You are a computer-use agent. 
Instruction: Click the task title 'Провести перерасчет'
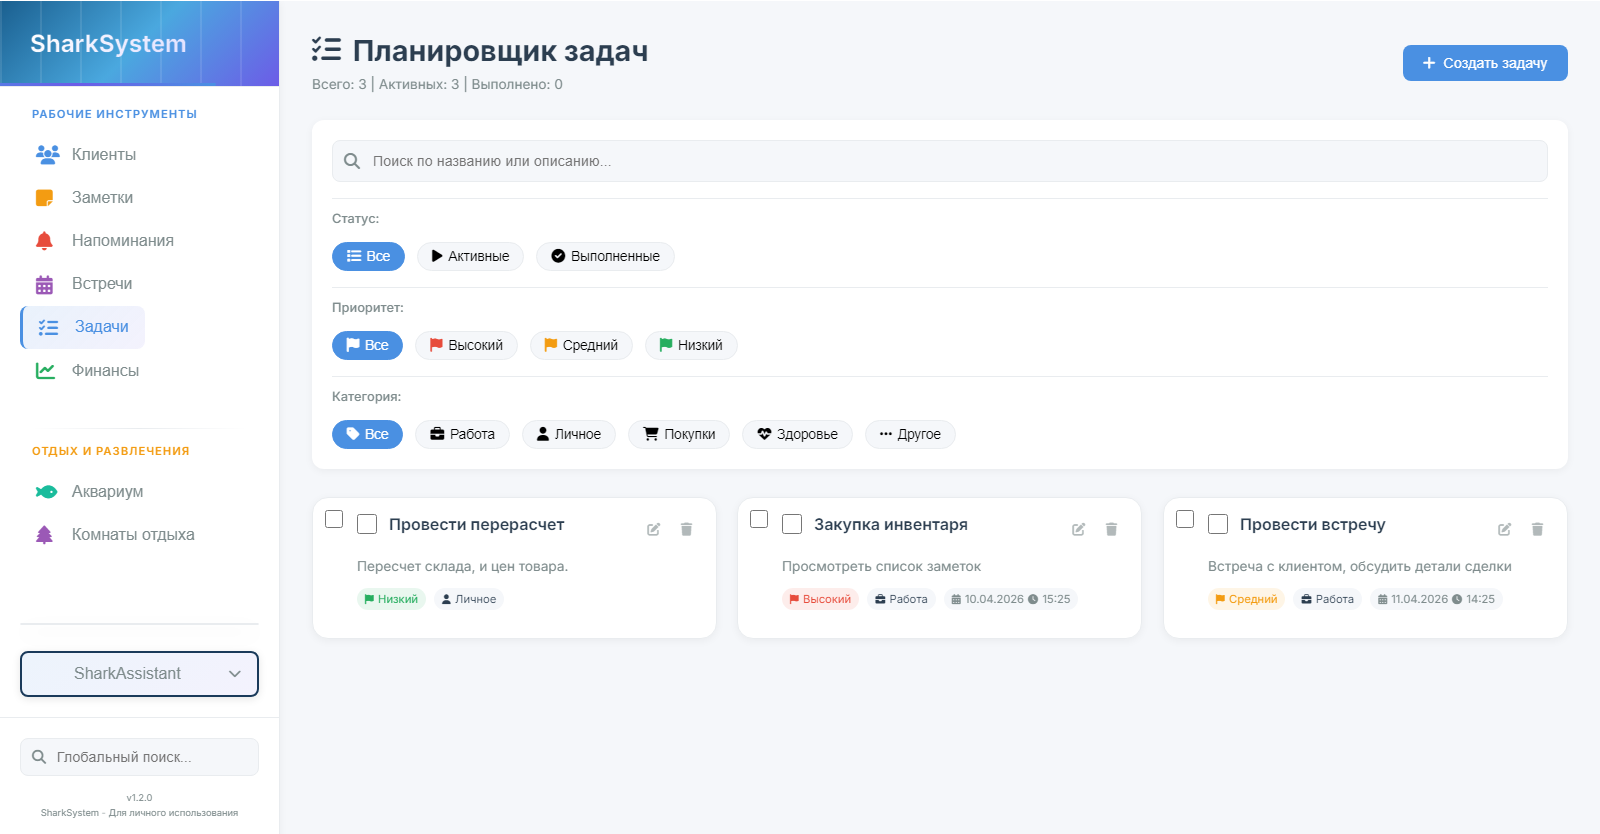476,525
